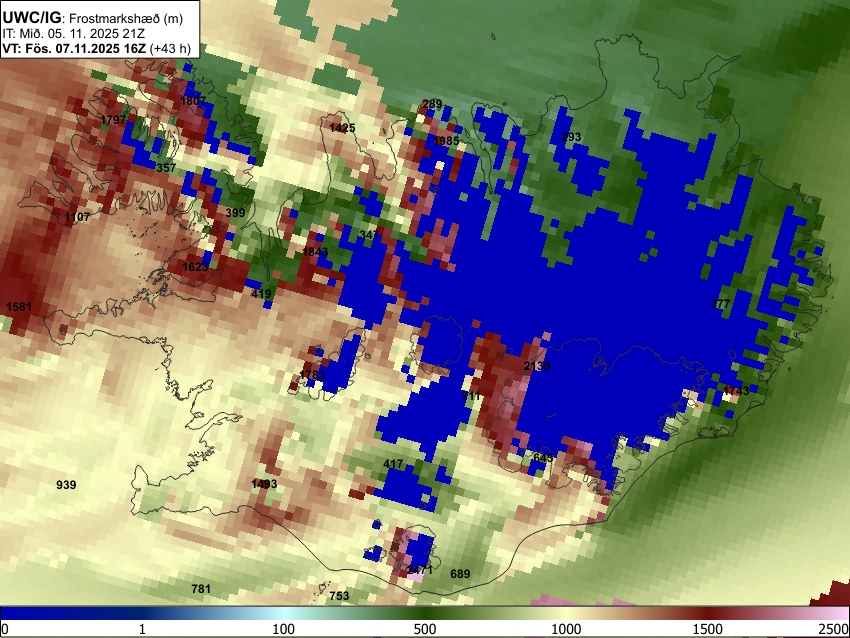Click the 781 map value label
The image size is (850, 638).
pos(201,589)
